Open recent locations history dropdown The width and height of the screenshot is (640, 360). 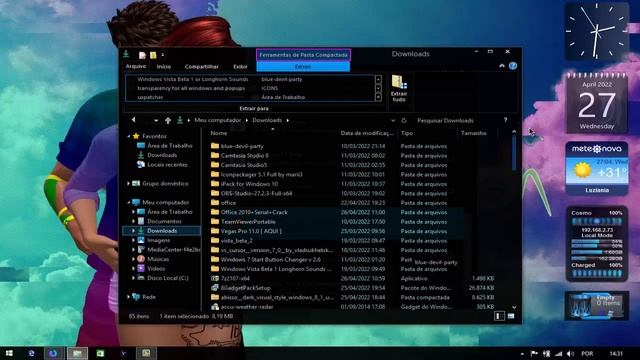pyautogui.click(x=156, y=120)
